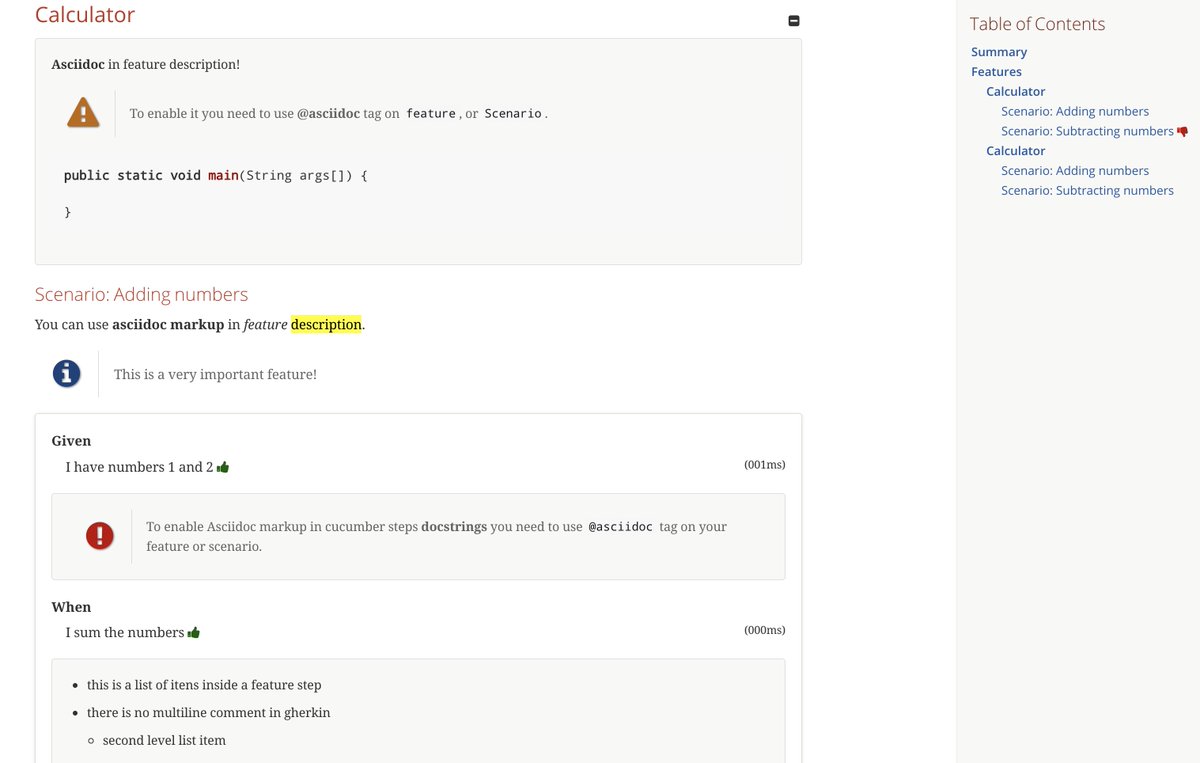Click the orange warning triangle icon

(83, 112)
